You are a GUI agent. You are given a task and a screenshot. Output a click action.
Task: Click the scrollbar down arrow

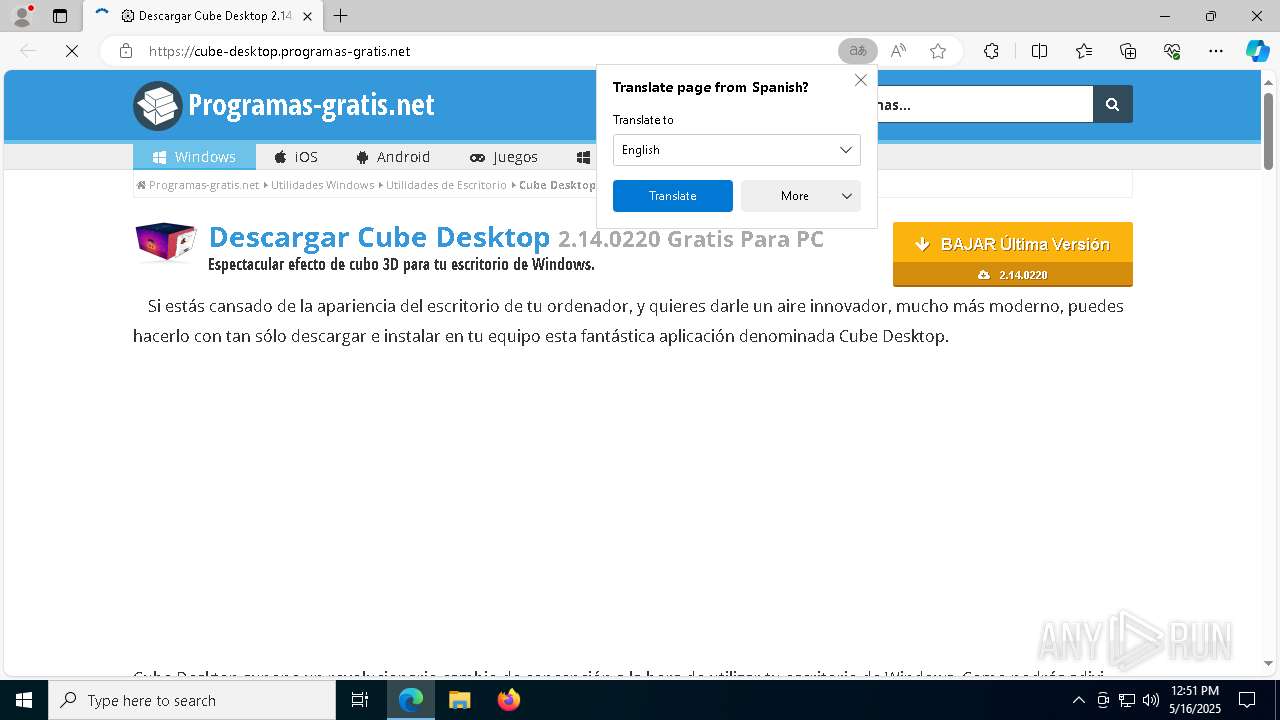click(x=1268, y=663)
